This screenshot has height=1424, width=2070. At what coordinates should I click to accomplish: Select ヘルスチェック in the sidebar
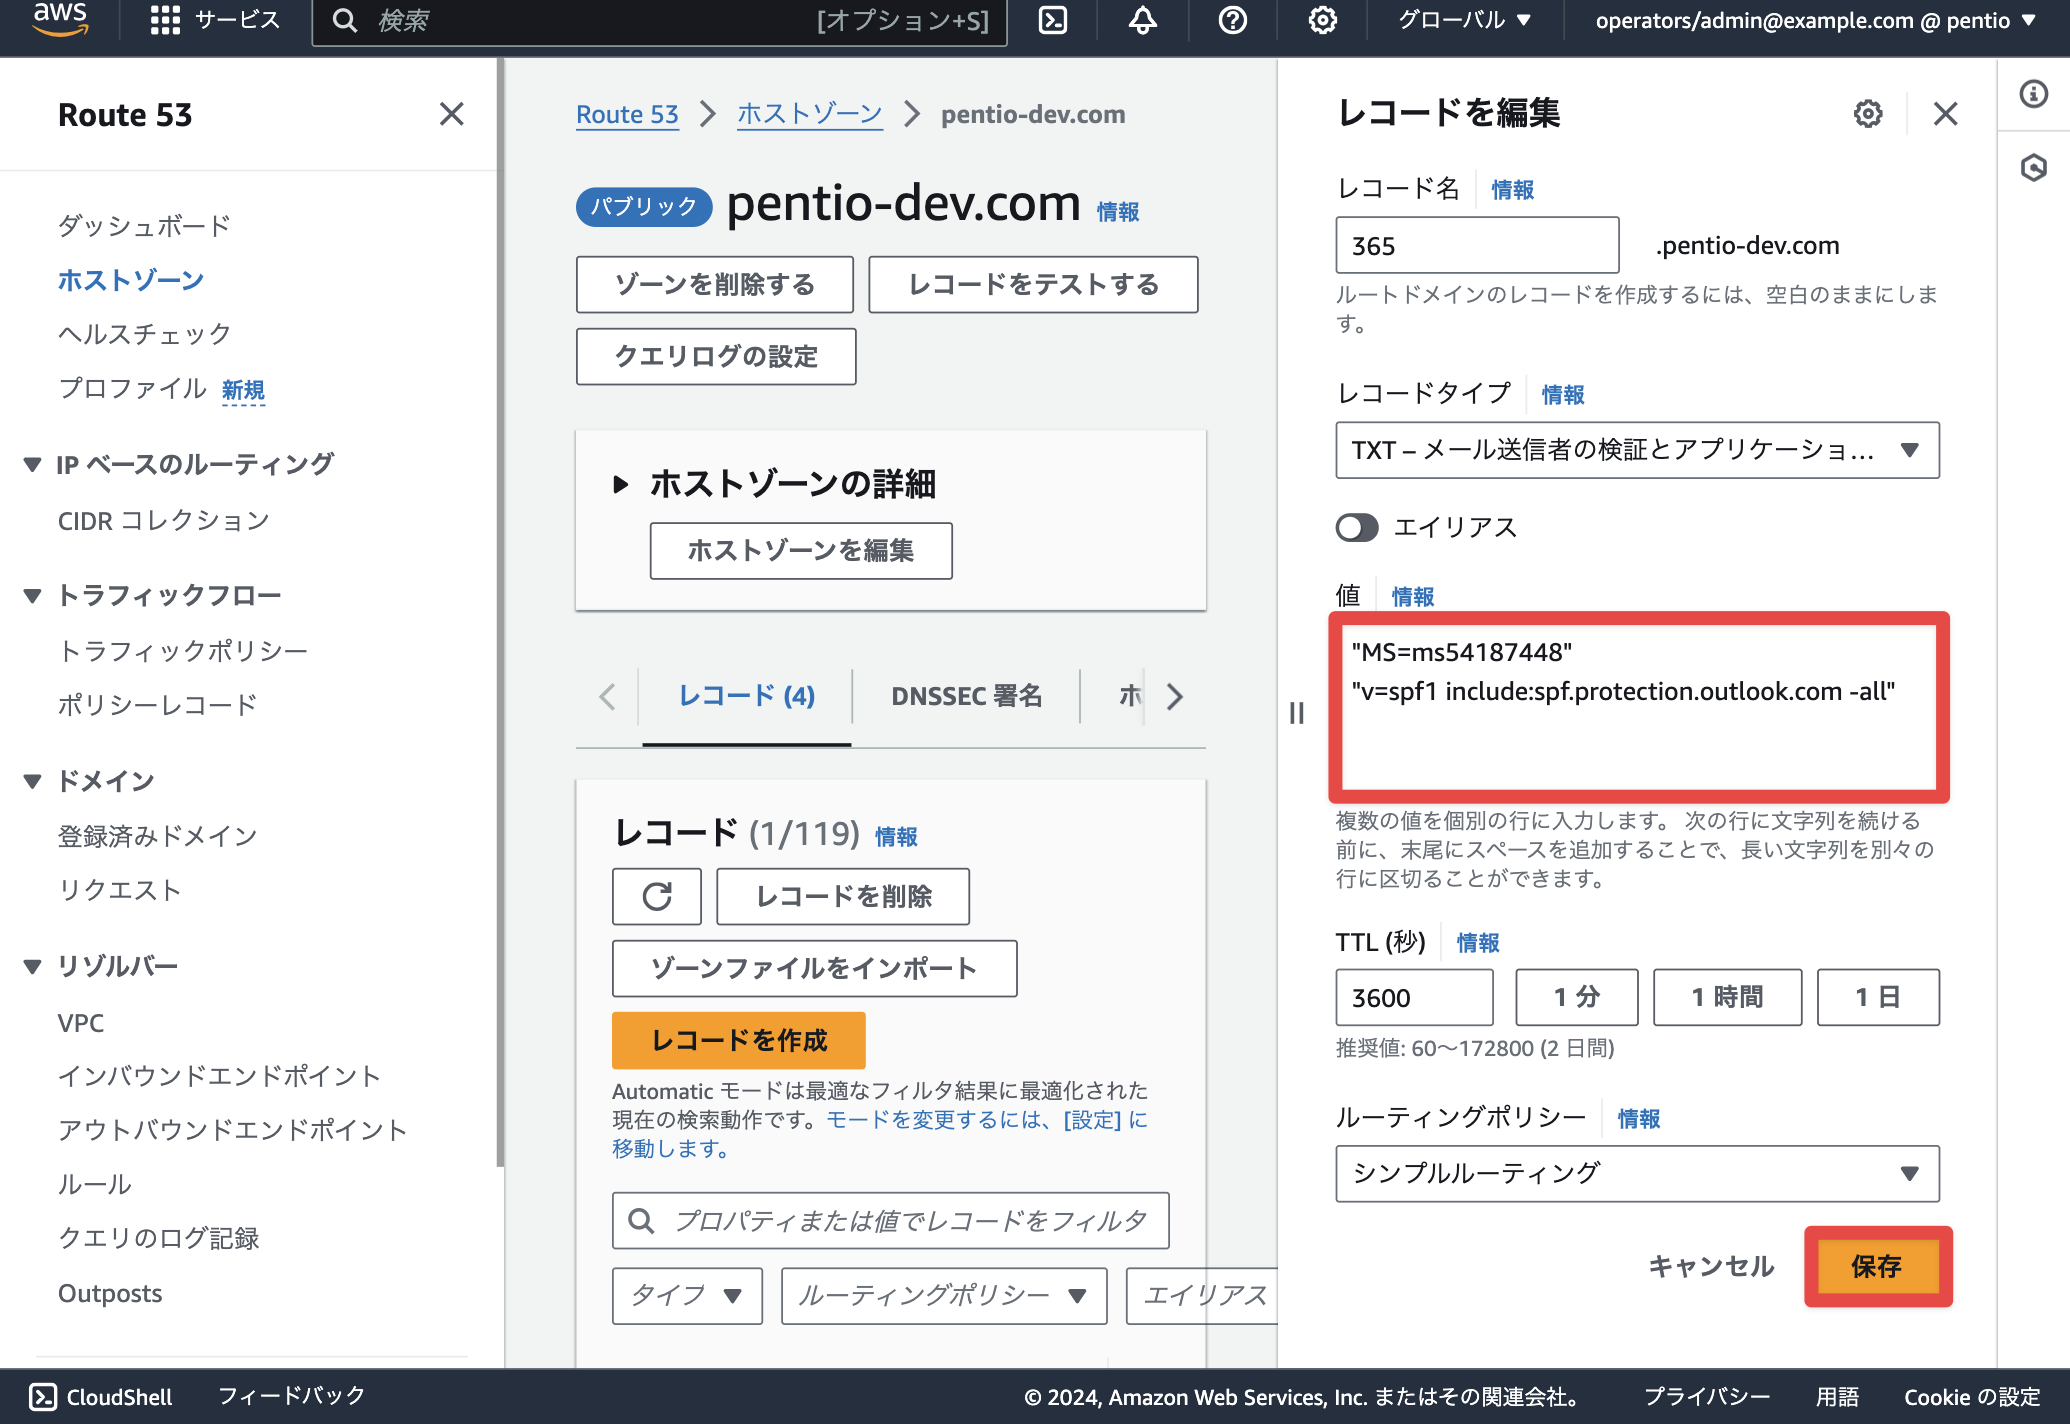pyautogui.click(x=145, y=334)
